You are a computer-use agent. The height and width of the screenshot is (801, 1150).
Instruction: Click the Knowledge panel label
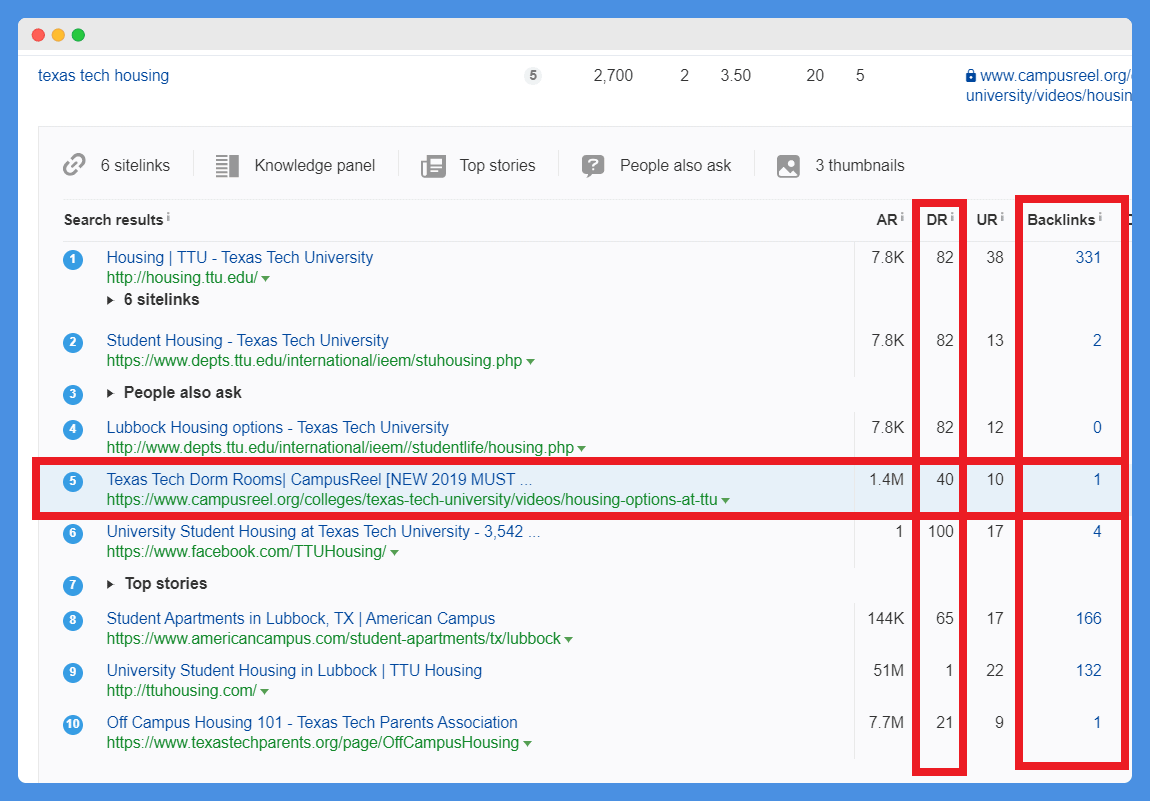(x=315, y=166)
